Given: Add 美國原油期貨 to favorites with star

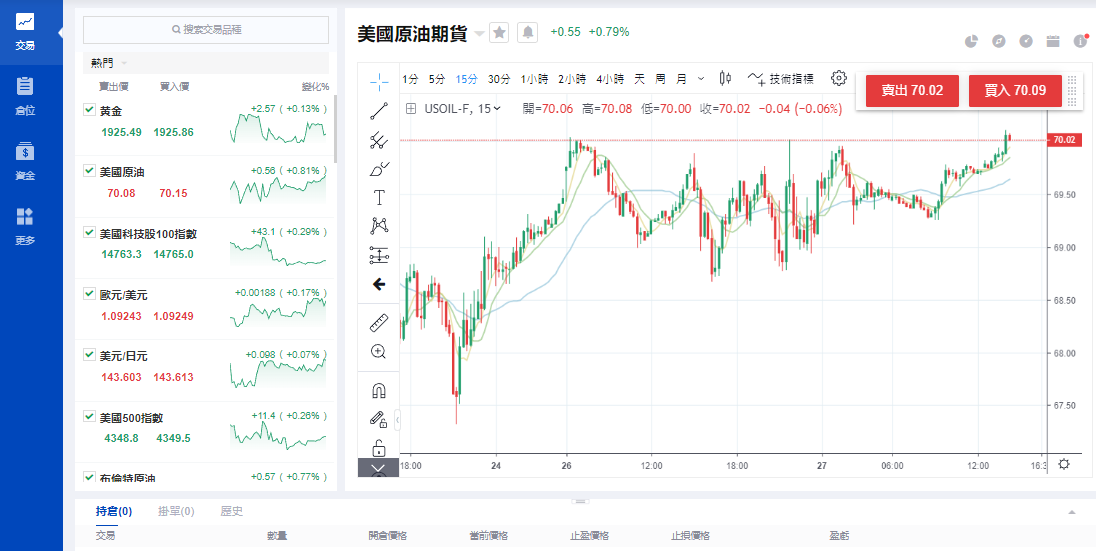Looking at the screenshot, I should [500, 33].
